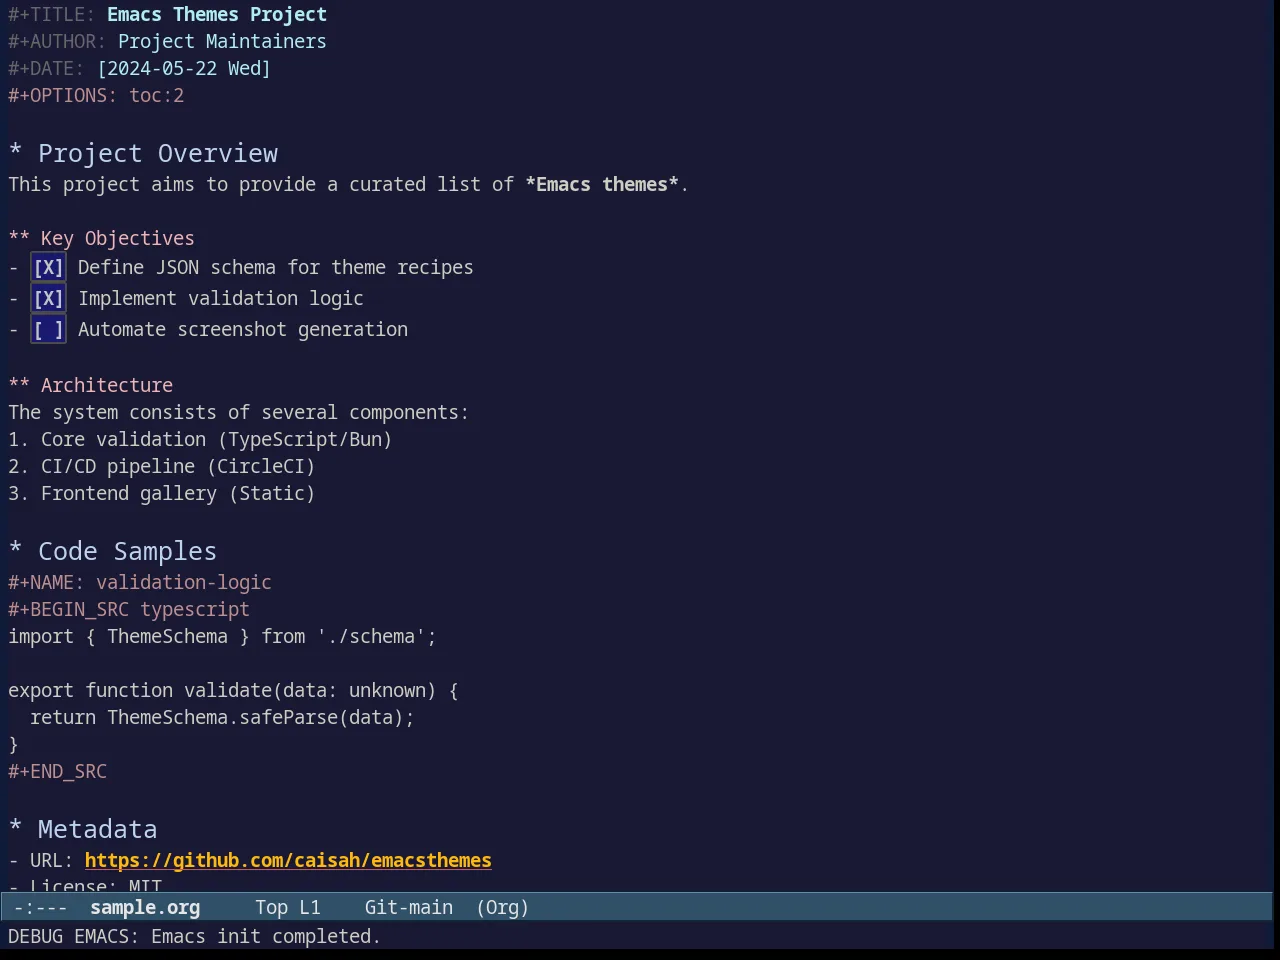The width and height of the screenshot is (1280, 960).
Task: Click bold text '*Emacs themes*'
Action: tap(602, 184)
